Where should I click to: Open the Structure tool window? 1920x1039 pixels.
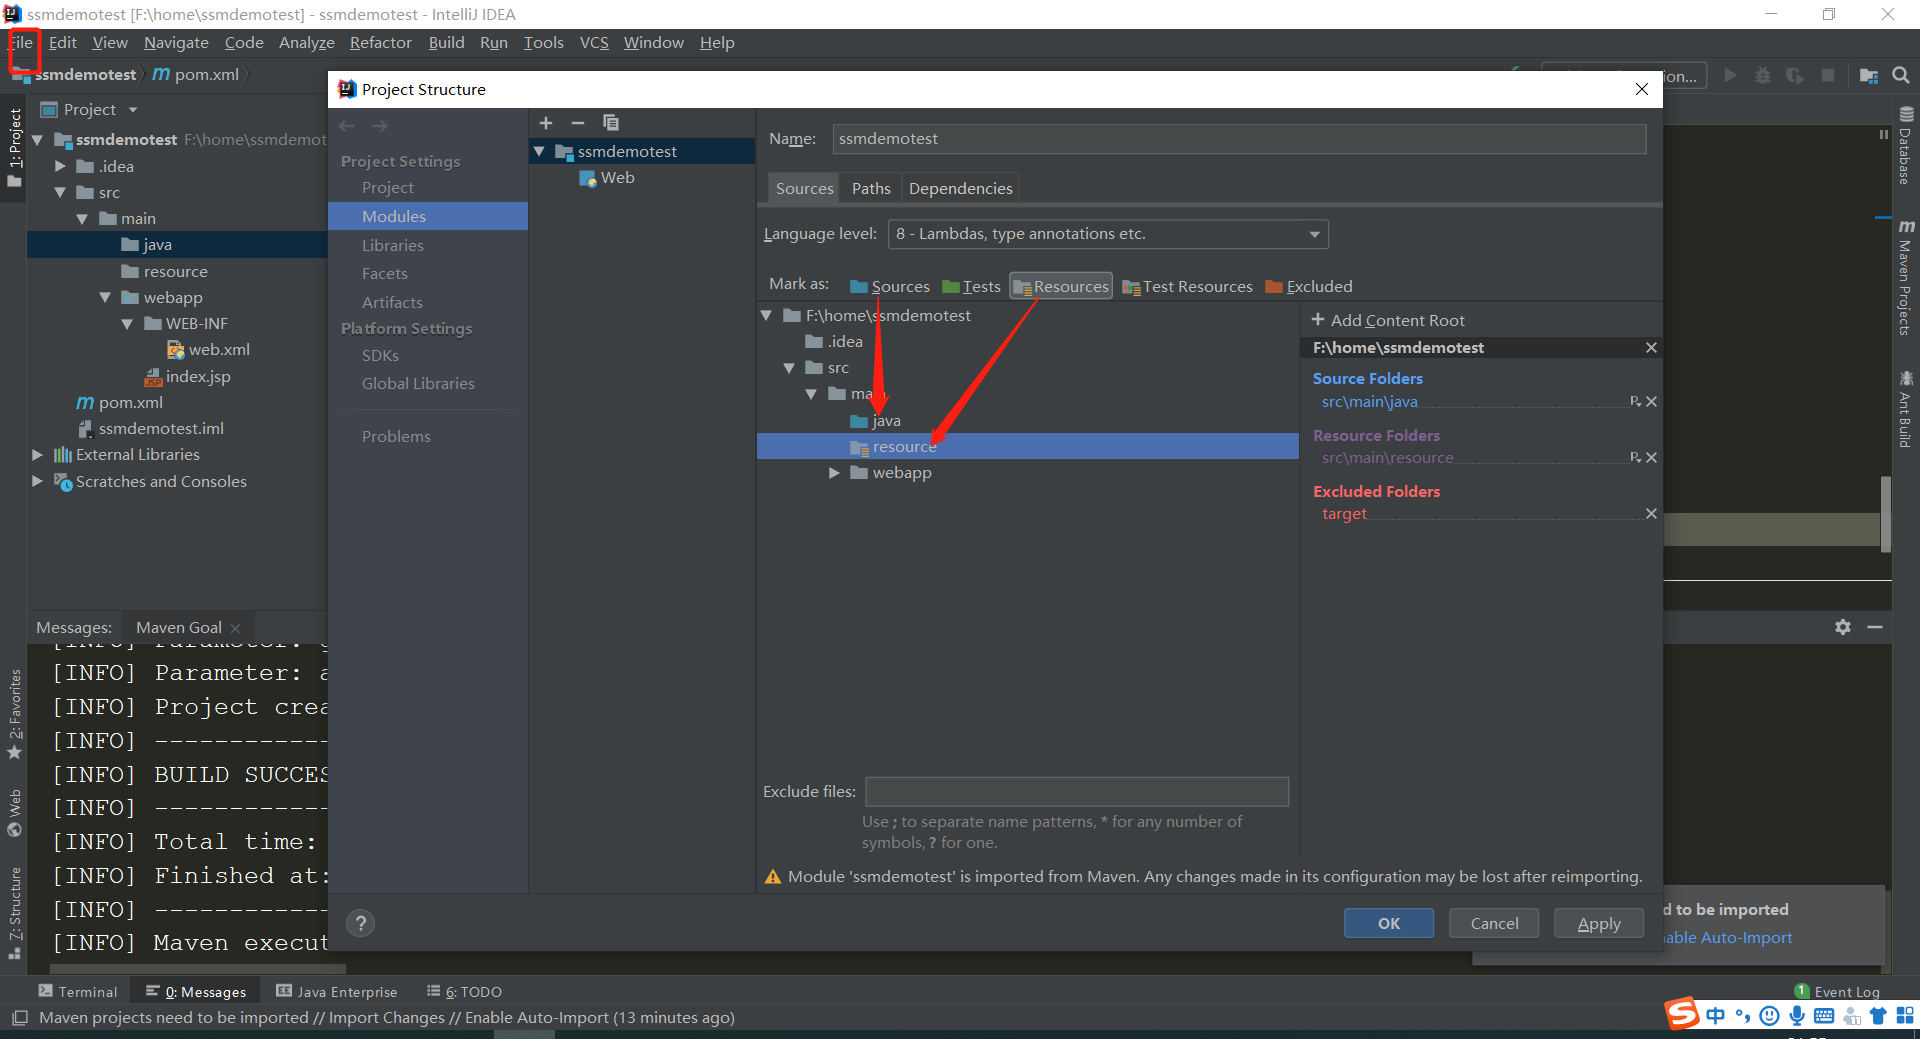pyautogui.click(x=14, y=912)
